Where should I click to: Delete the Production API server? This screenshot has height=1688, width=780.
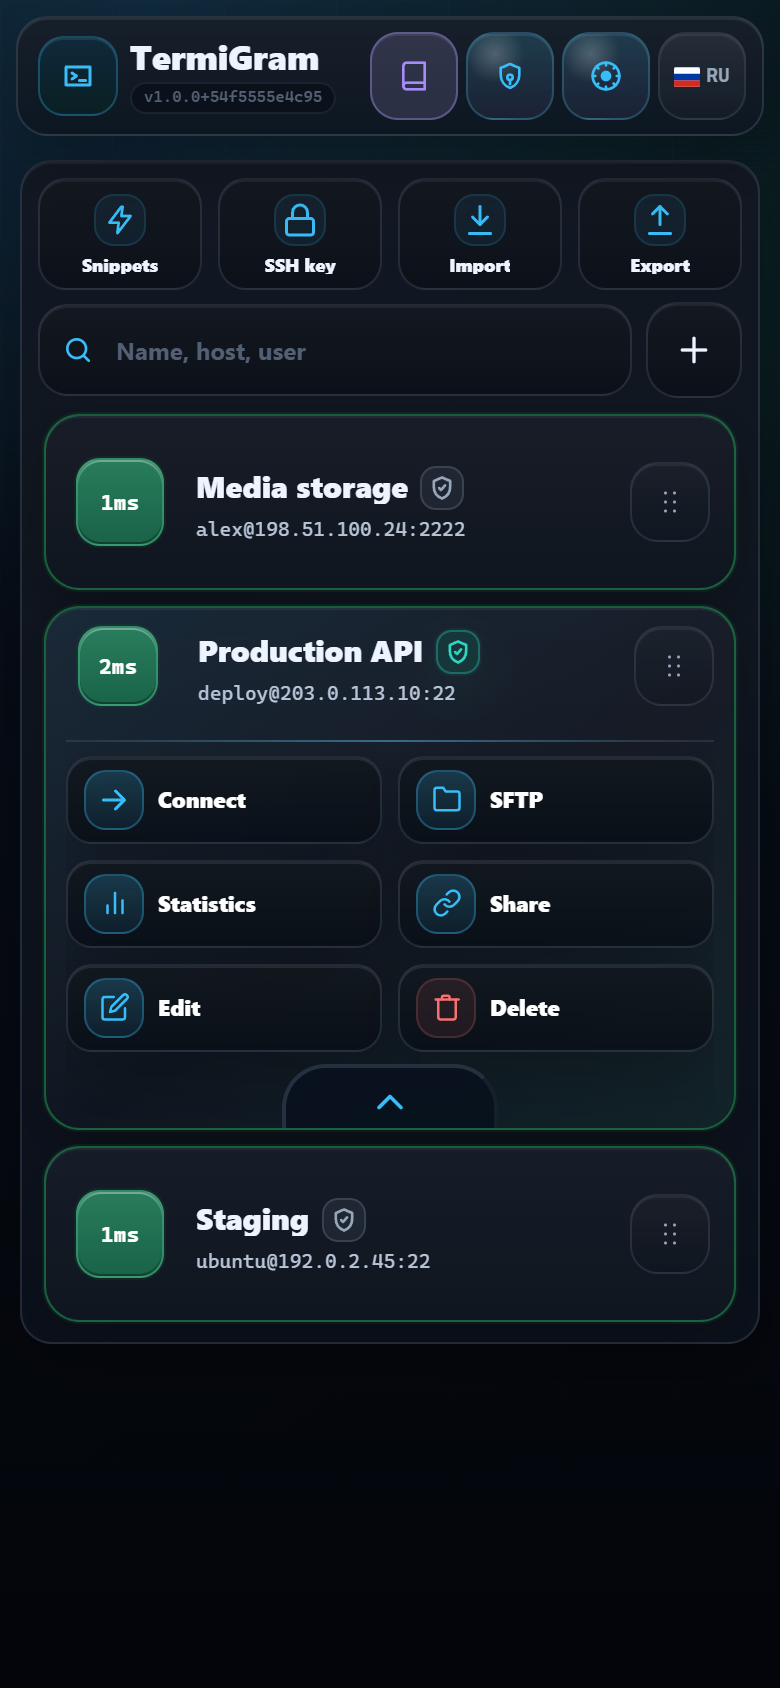556,1008
